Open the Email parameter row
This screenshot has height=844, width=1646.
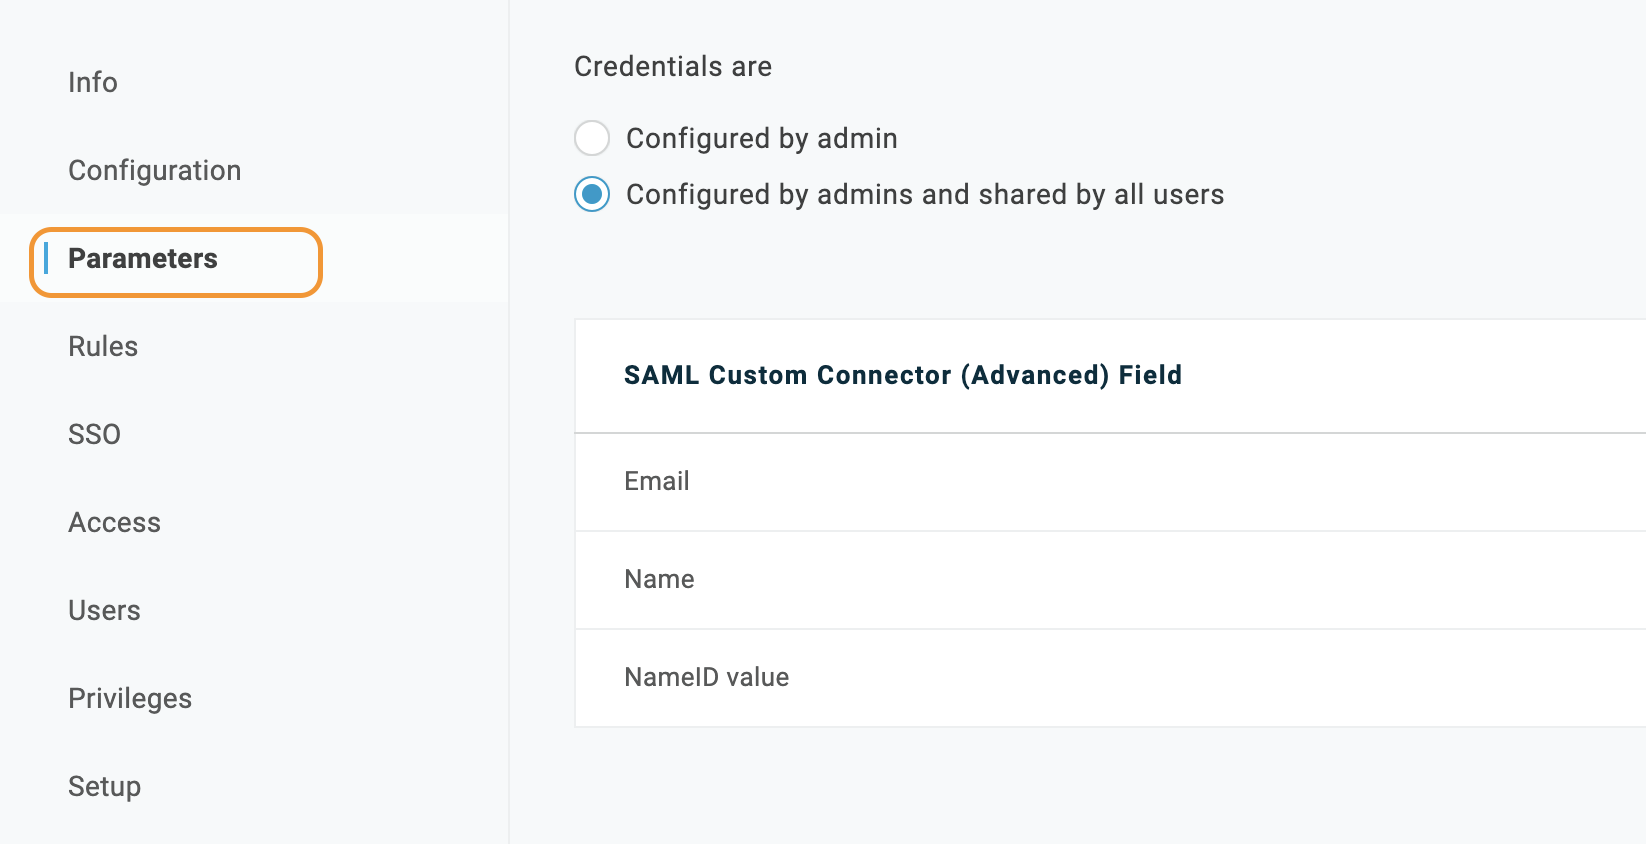point(657,481)
